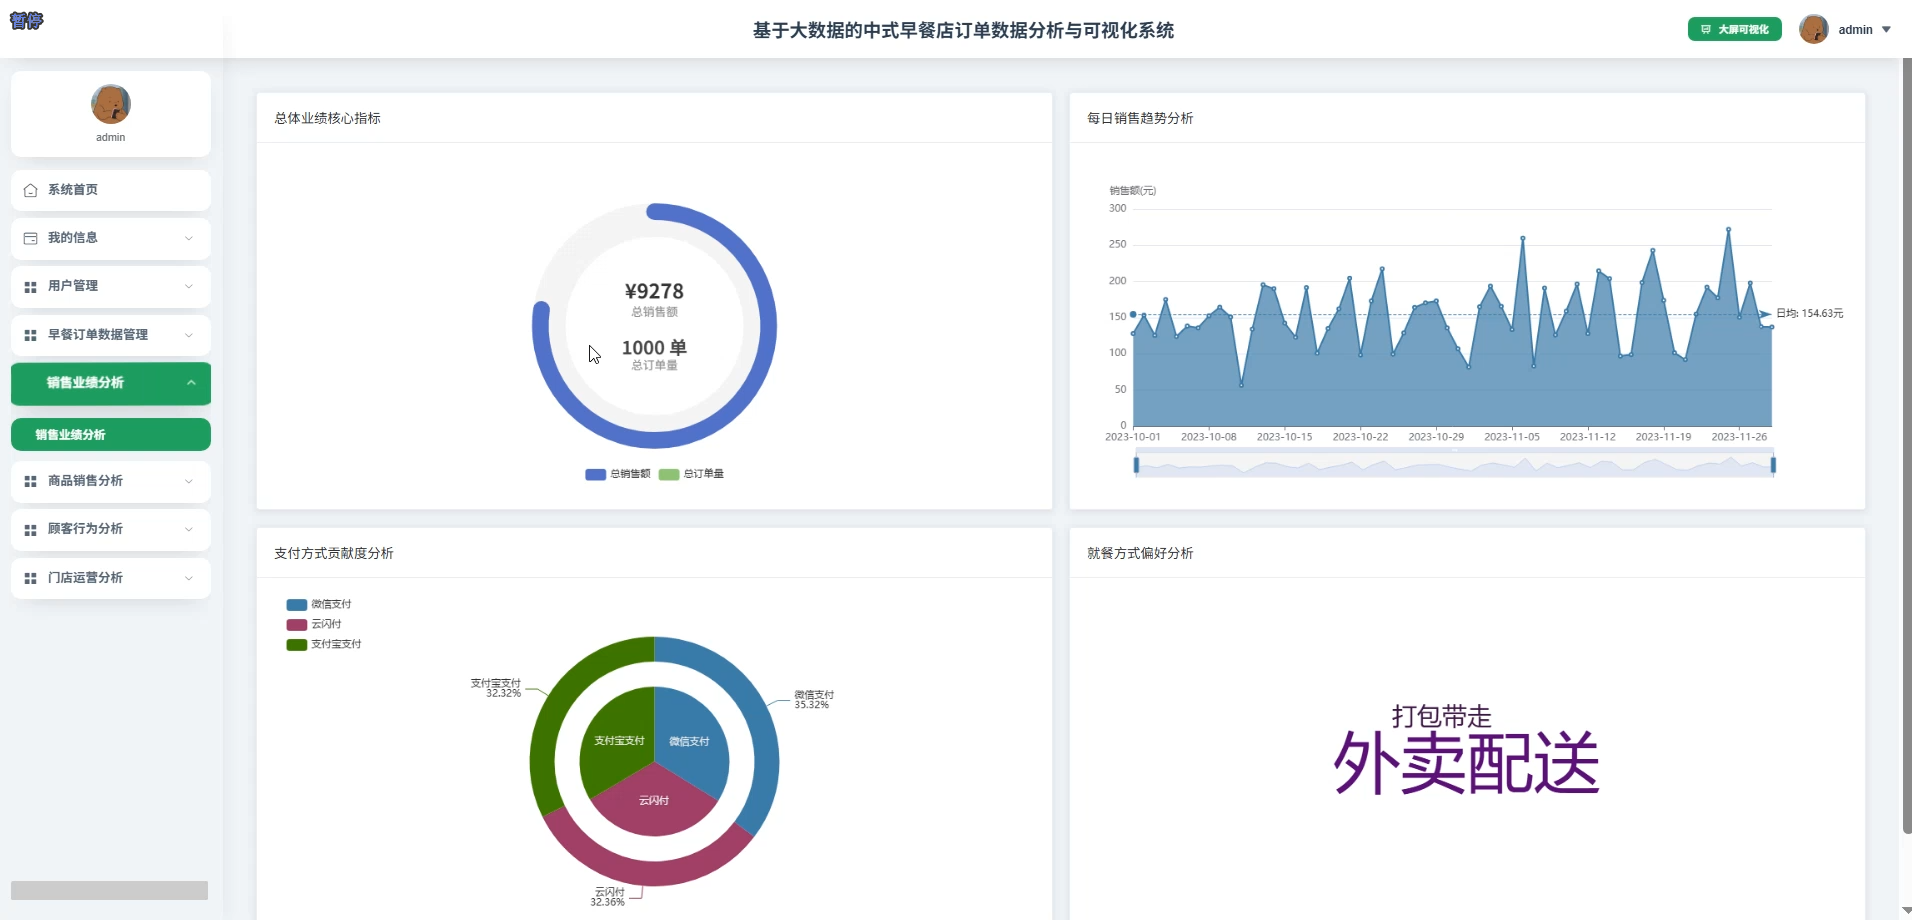
Task: Click the top-right admin avatar
Action: (x=1813, y=29)
